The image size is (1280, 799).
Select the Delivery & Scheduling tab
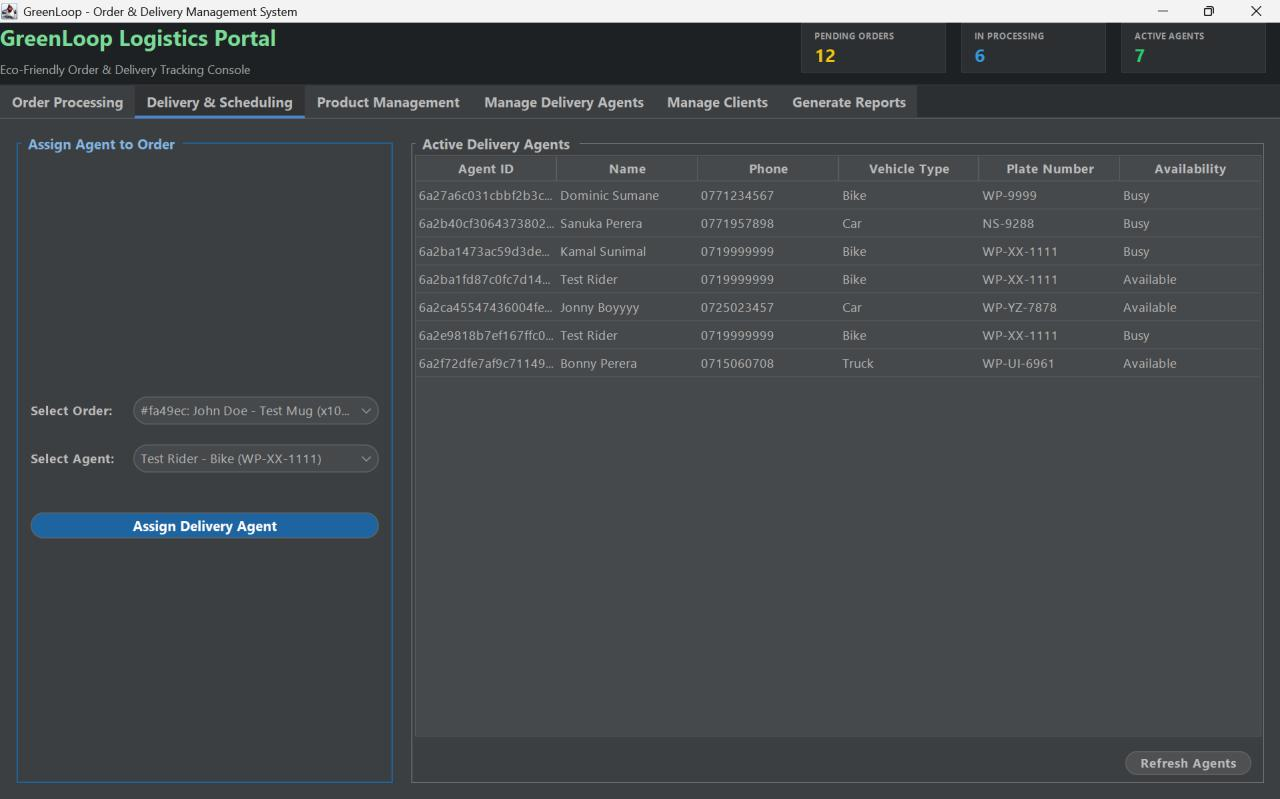click(219, 102)
